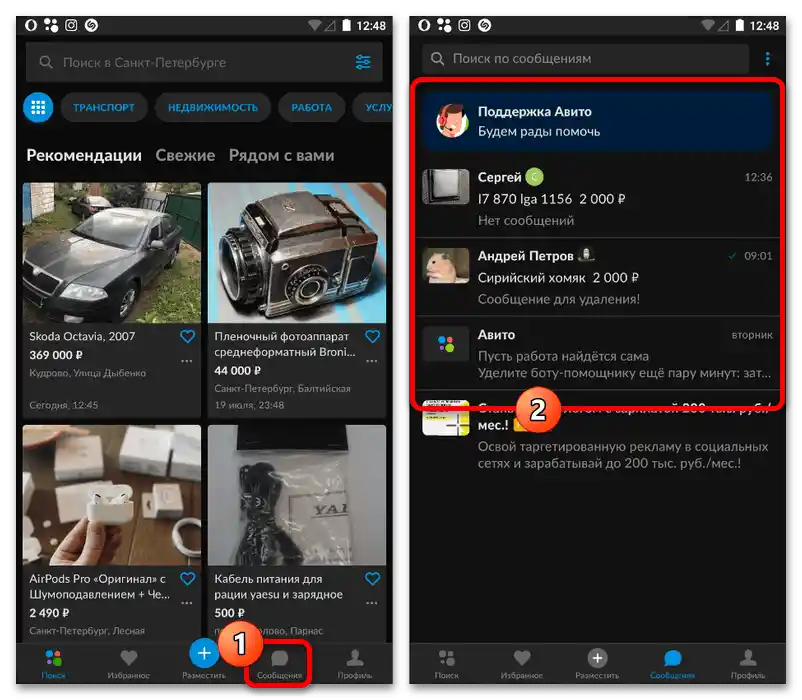Image resolution: width=802 pixels, height=700 pixels.
Task: Open the messages overflow menu (three dots)
Action: (x=767, y=59)
